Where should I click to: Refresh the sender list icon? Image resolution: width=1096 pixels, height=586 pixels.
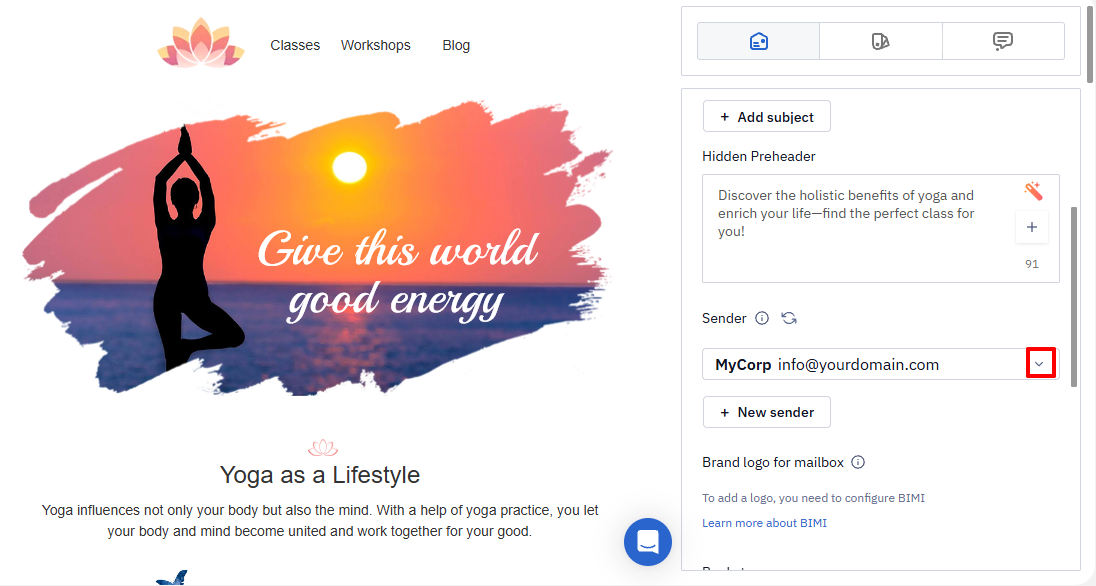(x=789, y=318)
